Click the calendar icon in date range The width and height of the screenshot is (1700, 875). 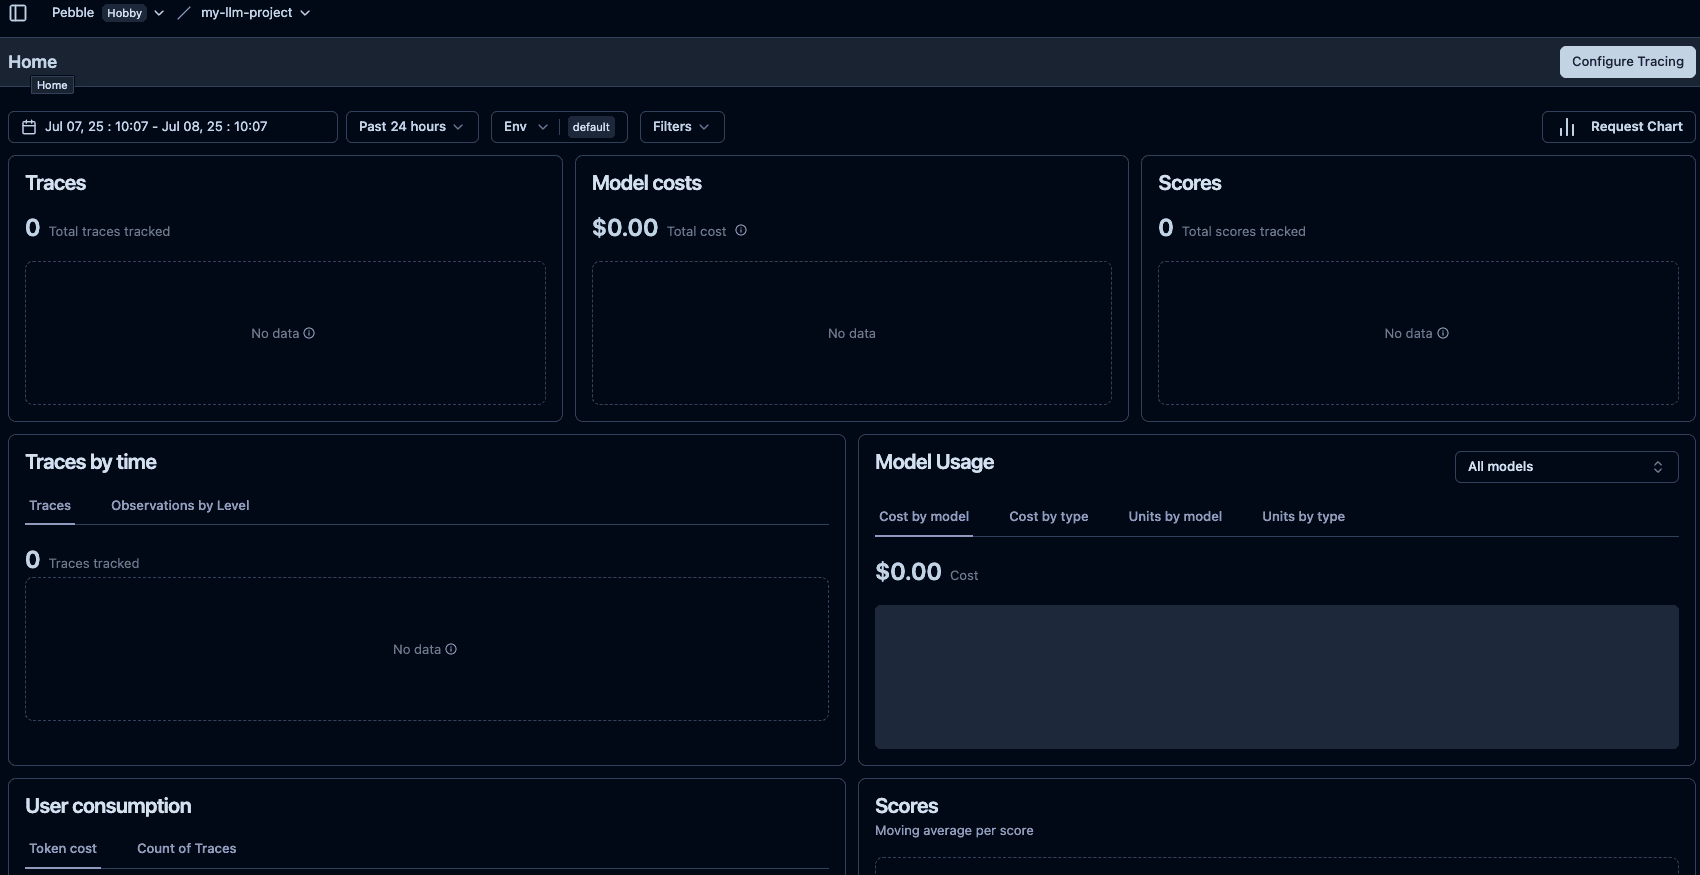(x=29, y=127)
